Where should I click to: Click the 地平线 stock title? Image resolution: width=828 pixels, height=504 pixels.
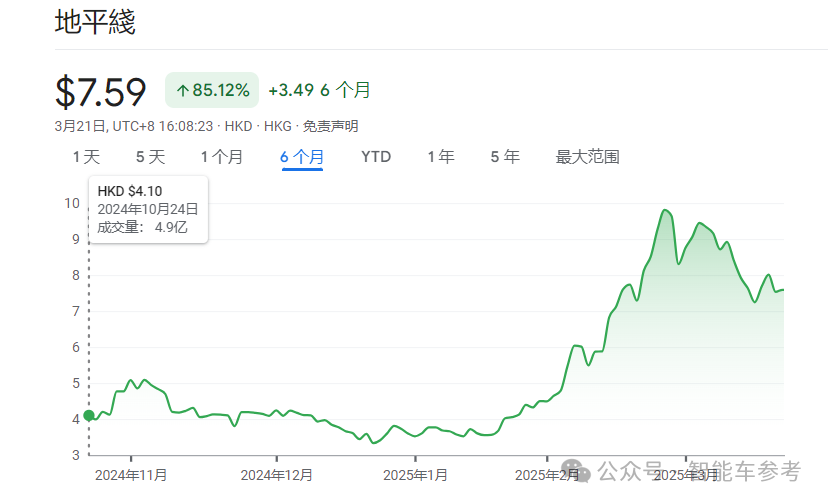95,22
